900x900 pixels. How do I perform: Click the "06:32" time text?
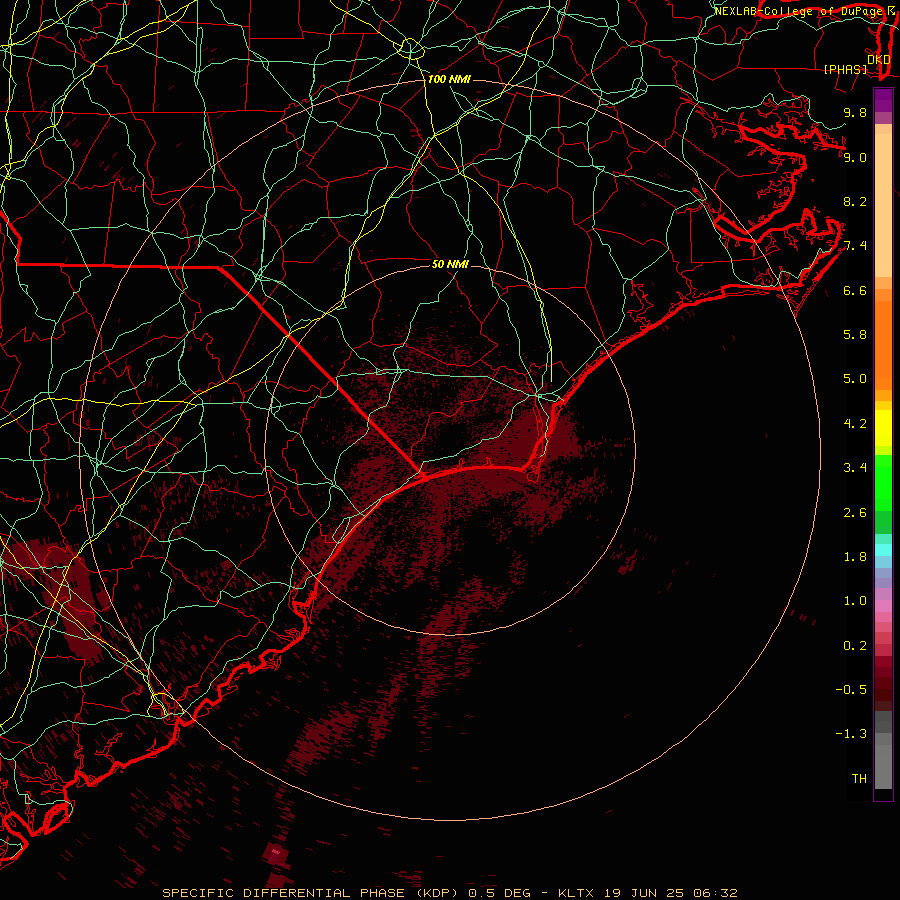pyautogui.click(x=716, y=893)
